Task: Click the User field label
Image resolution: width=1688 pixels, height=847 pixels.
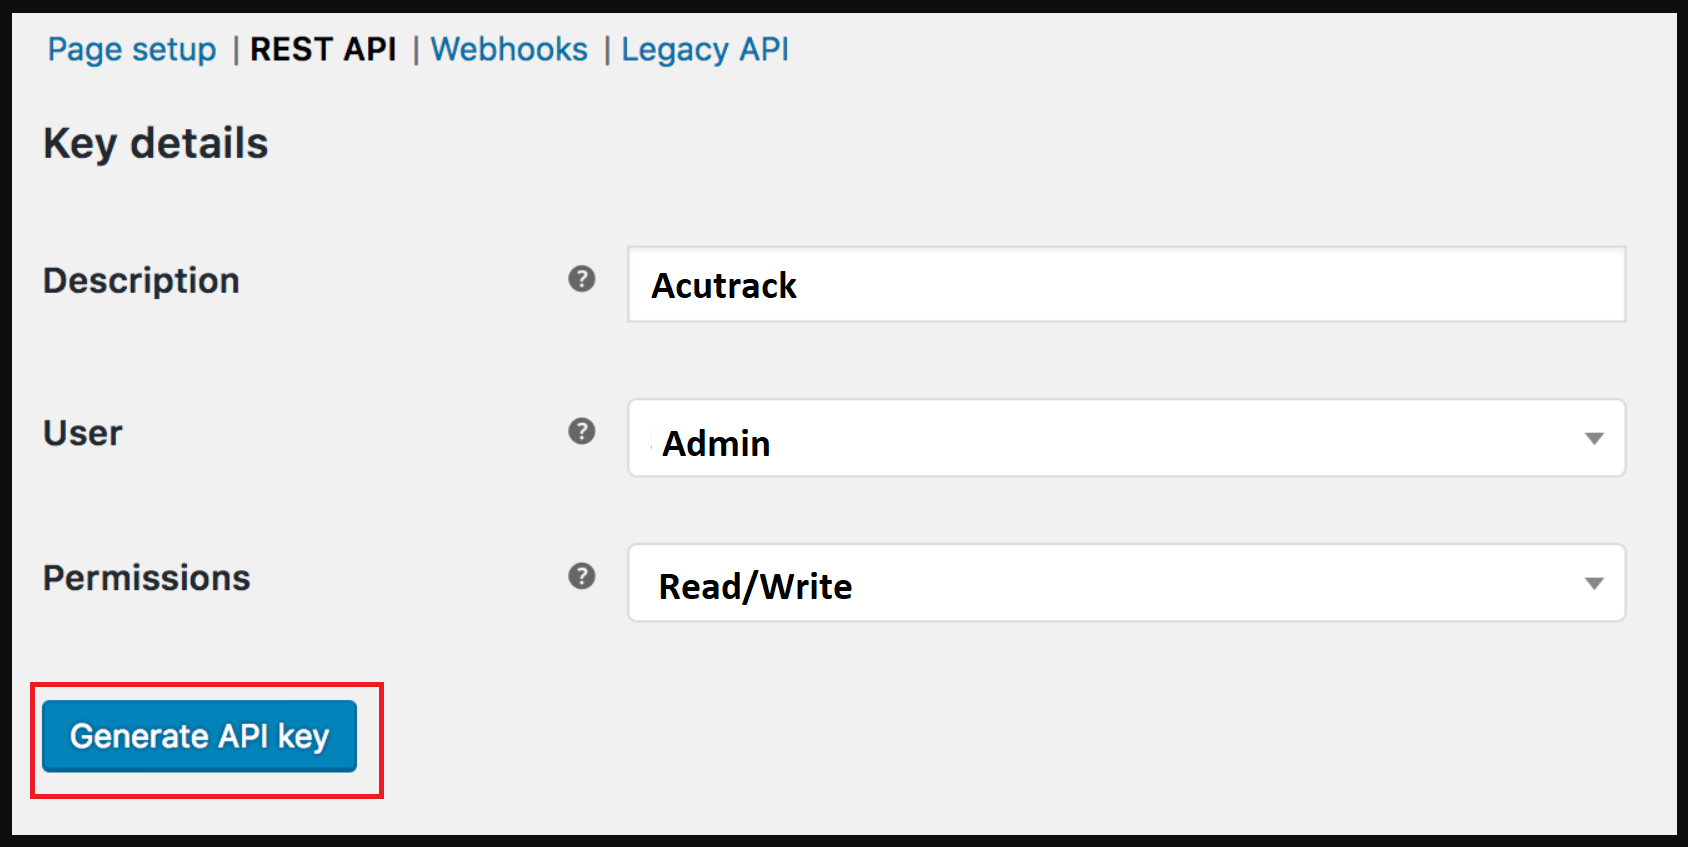Action: (x=83, y=433)
